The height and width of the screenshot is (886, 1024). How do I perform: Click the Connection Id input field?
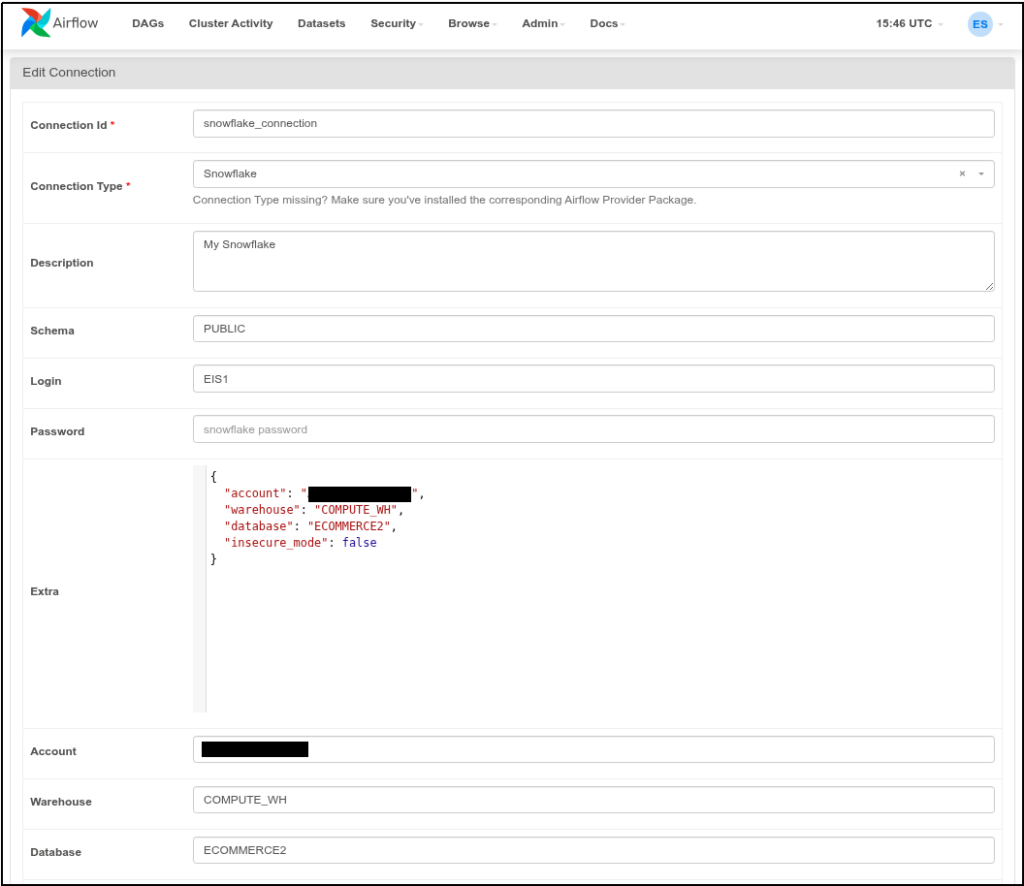(594, 123)
